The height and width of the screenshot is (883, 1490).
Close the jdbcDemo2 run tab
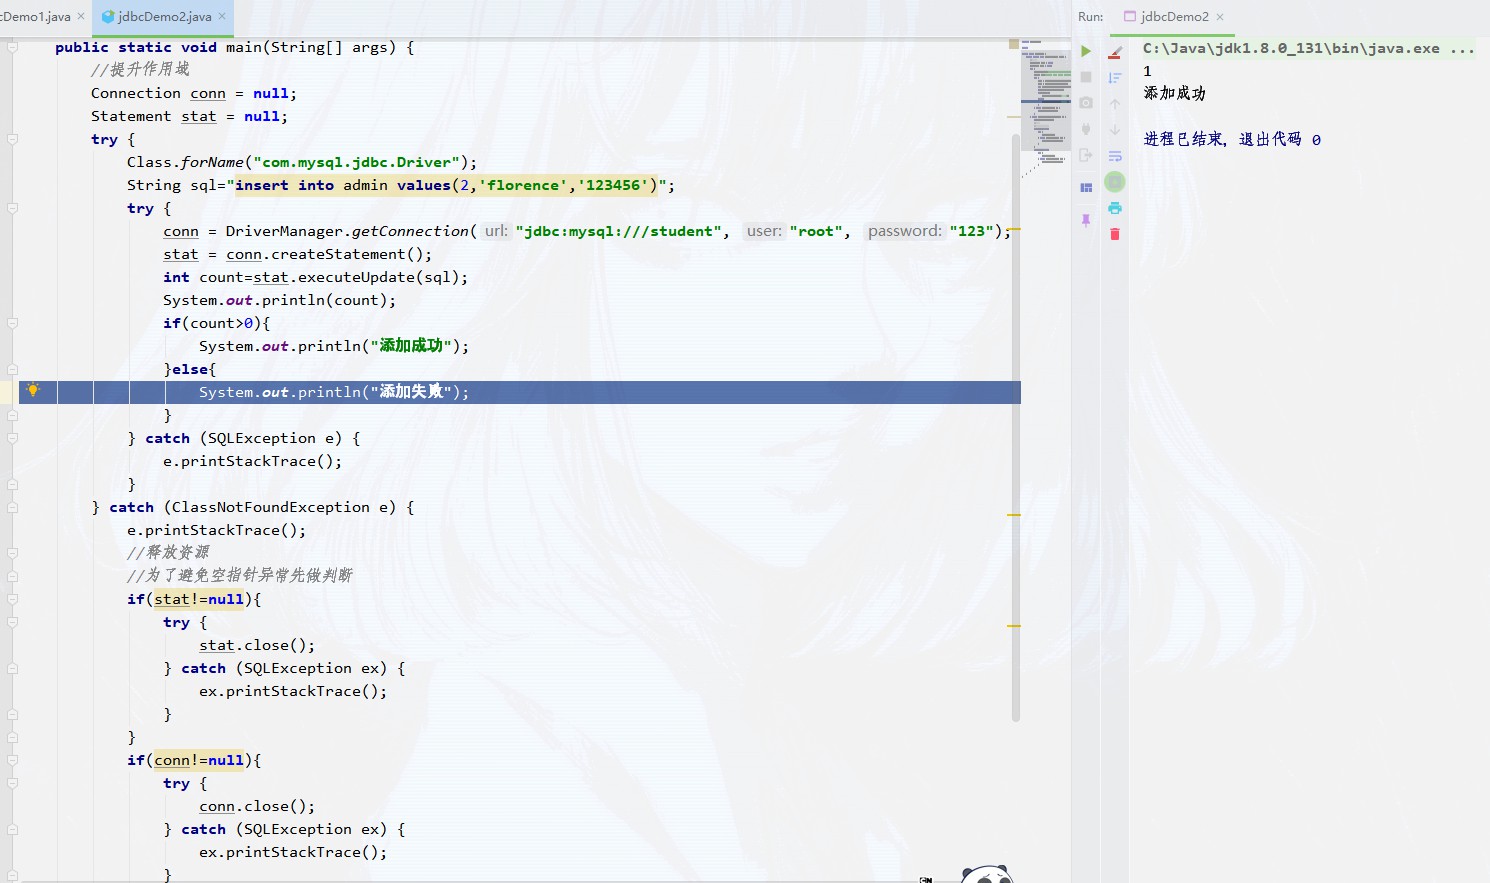1220,16
